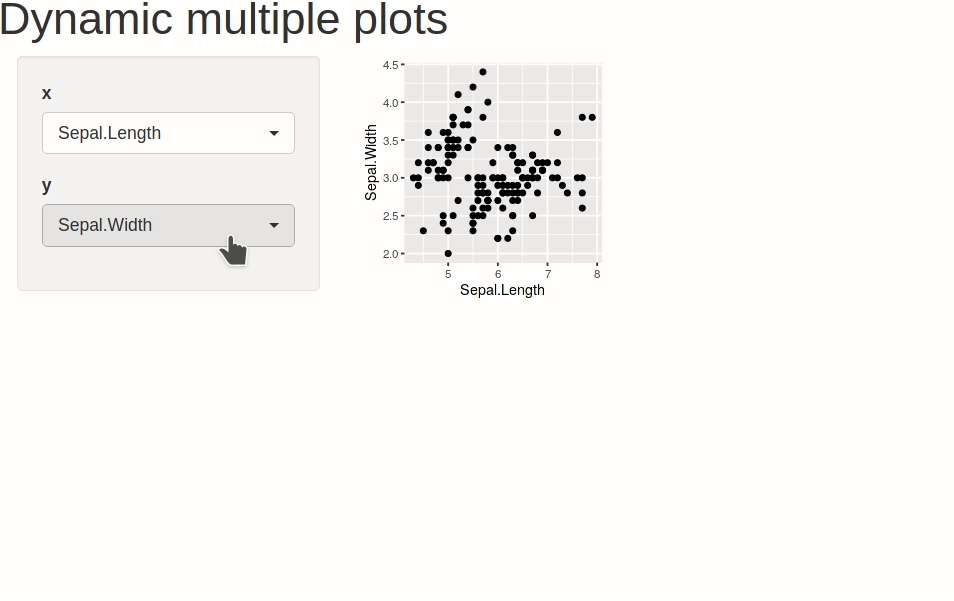The image size is (954, 601).
Task: Open the y variable Sepal.Width dropdown
Action: coord(167,225)
